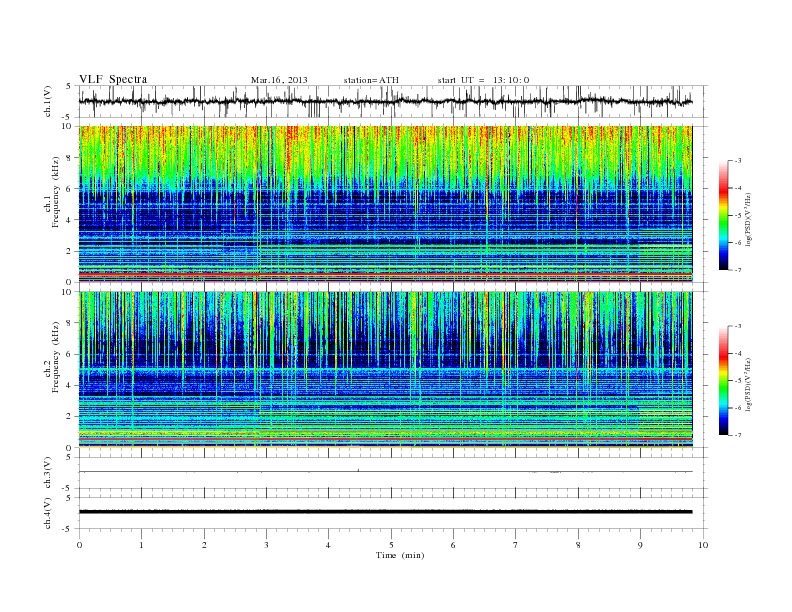Click the 'ch.4(V)' axis label
Image resolution: width=792 pixels, height=612 pixels.
coord(48,513)
